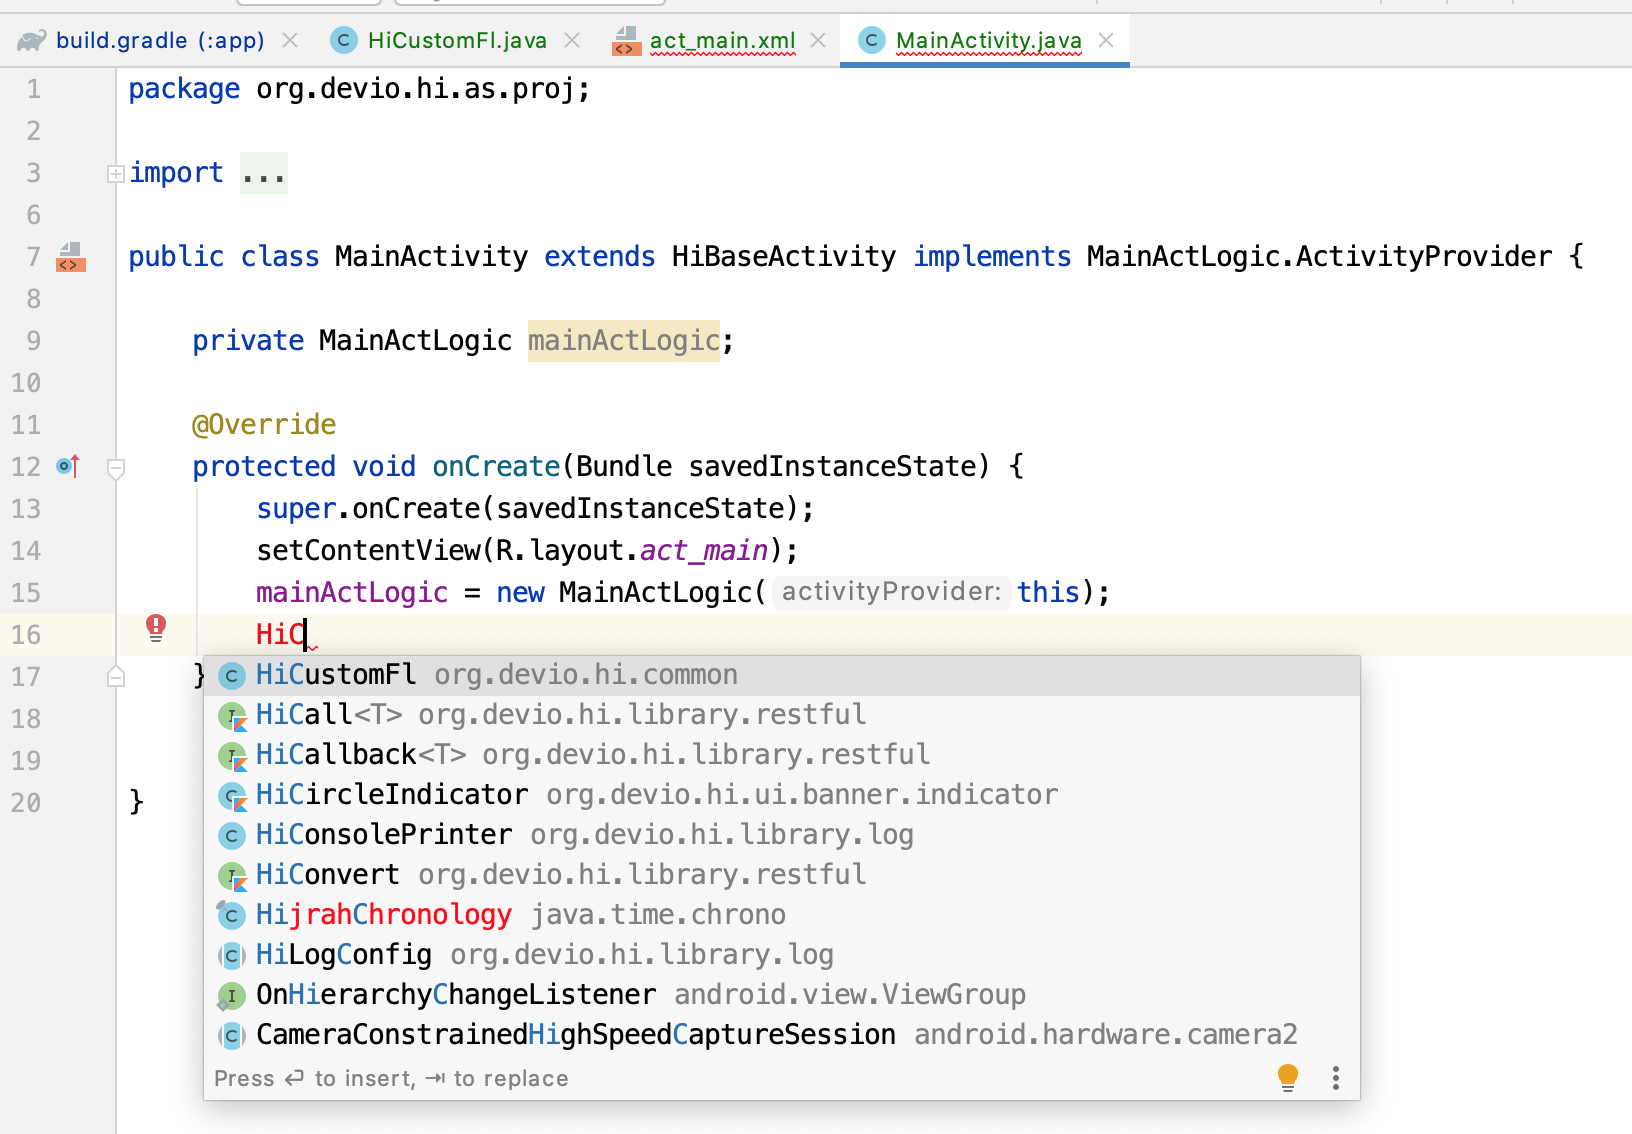Choose HiCallback<T> from completion list
Viewport: 1632px width, 1134px height.
(x=782, y=755)
